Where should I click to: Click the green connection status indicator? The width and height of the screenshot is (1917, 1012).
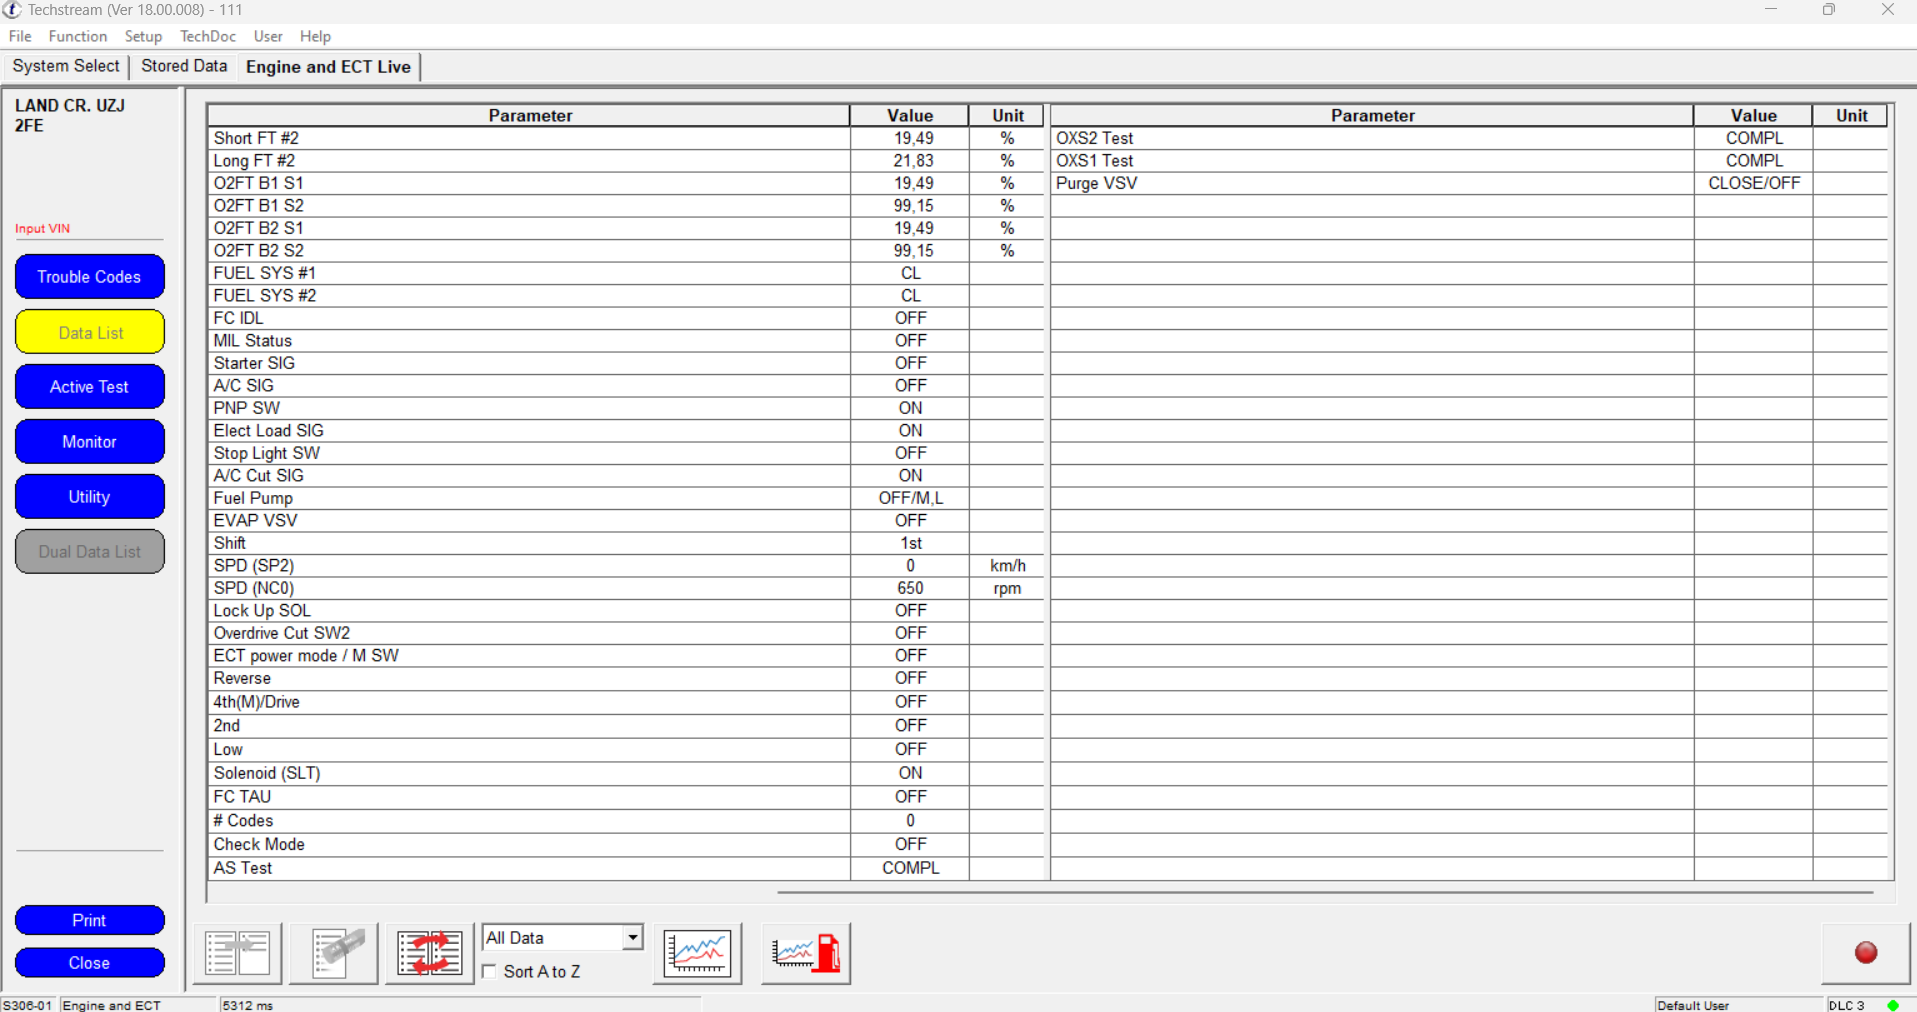tap(1893, 1005)
